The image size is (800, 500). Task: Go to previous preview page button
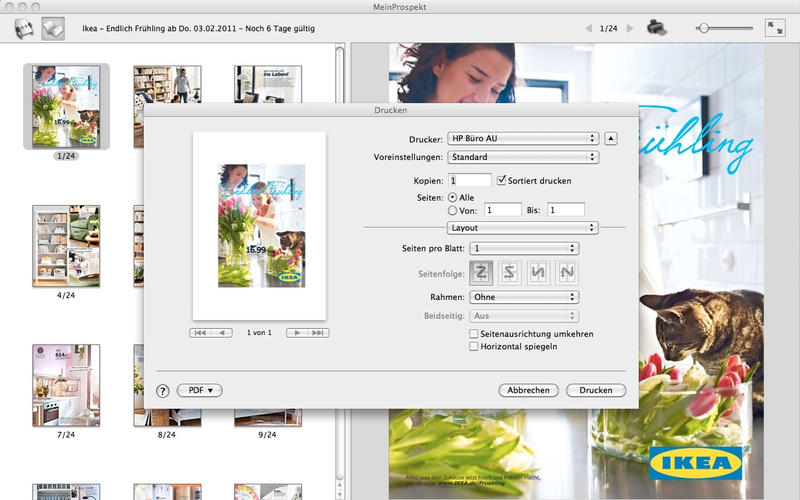pos(222,333)
